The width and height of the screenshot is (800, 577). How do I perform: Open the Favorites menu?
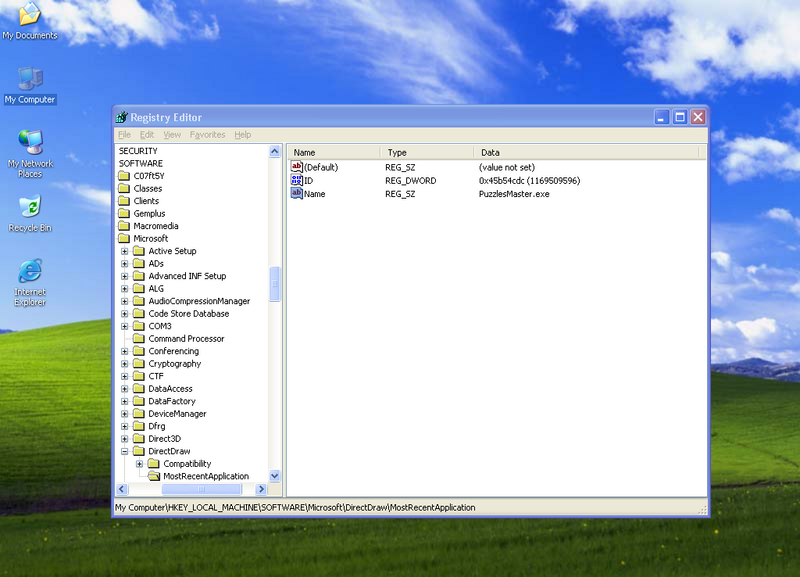[x=207, y=135]
